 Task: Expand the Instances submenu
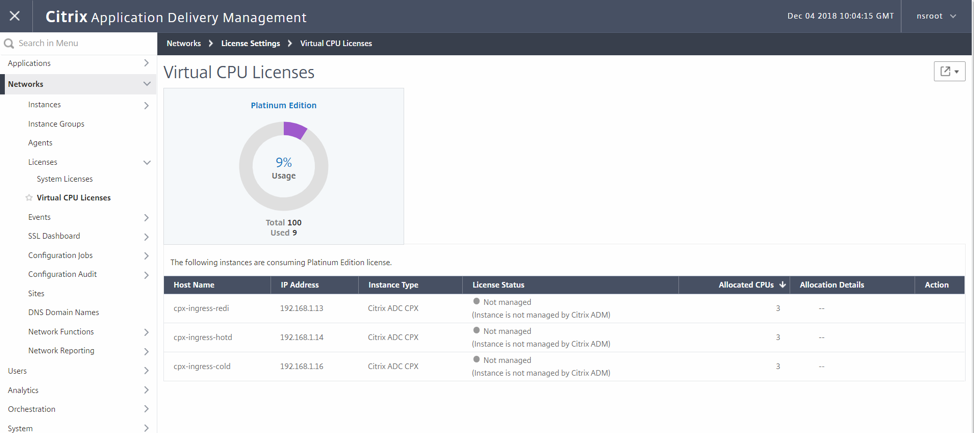[x=146, y=105]
